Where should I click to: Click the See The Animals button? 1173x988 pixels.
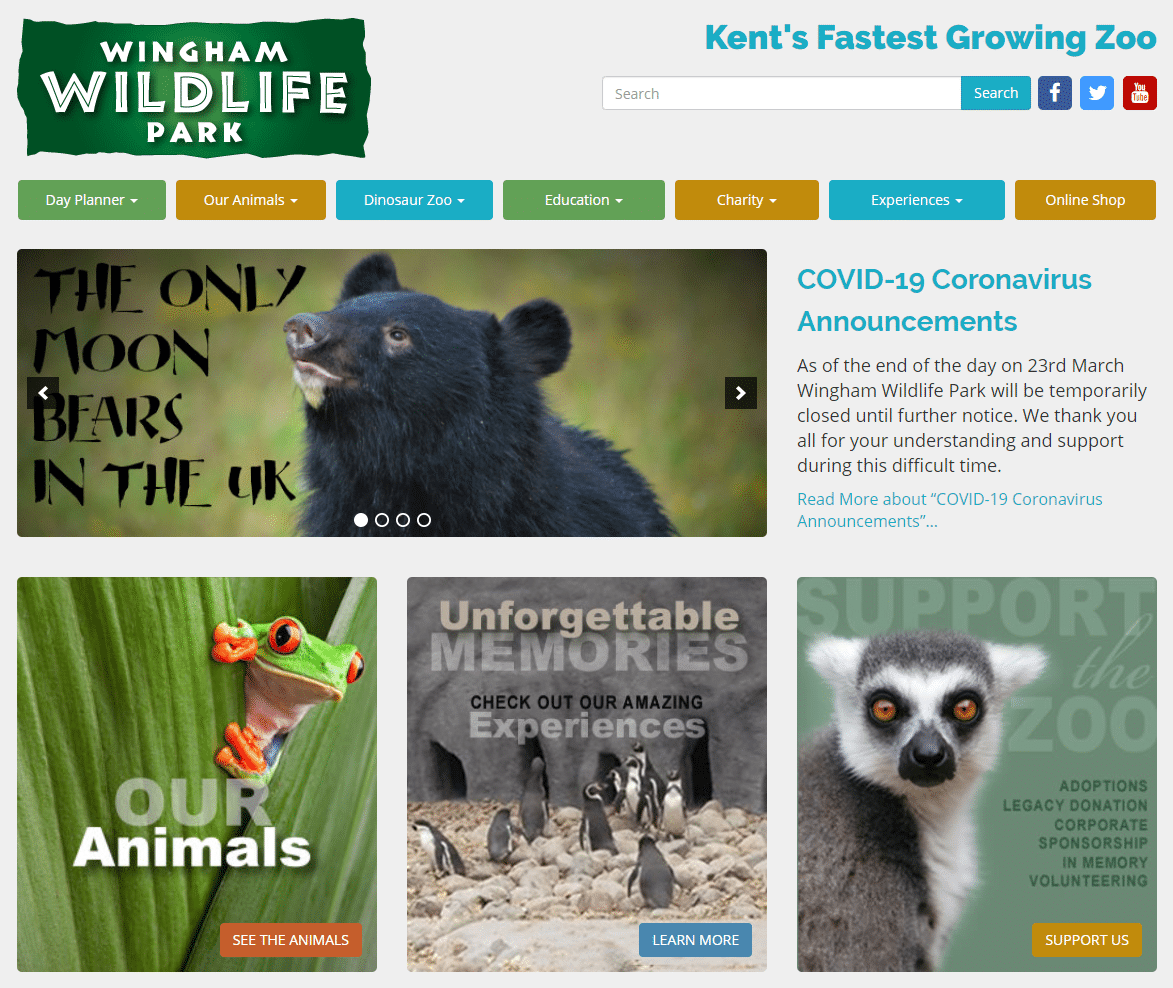pos(290,940)
